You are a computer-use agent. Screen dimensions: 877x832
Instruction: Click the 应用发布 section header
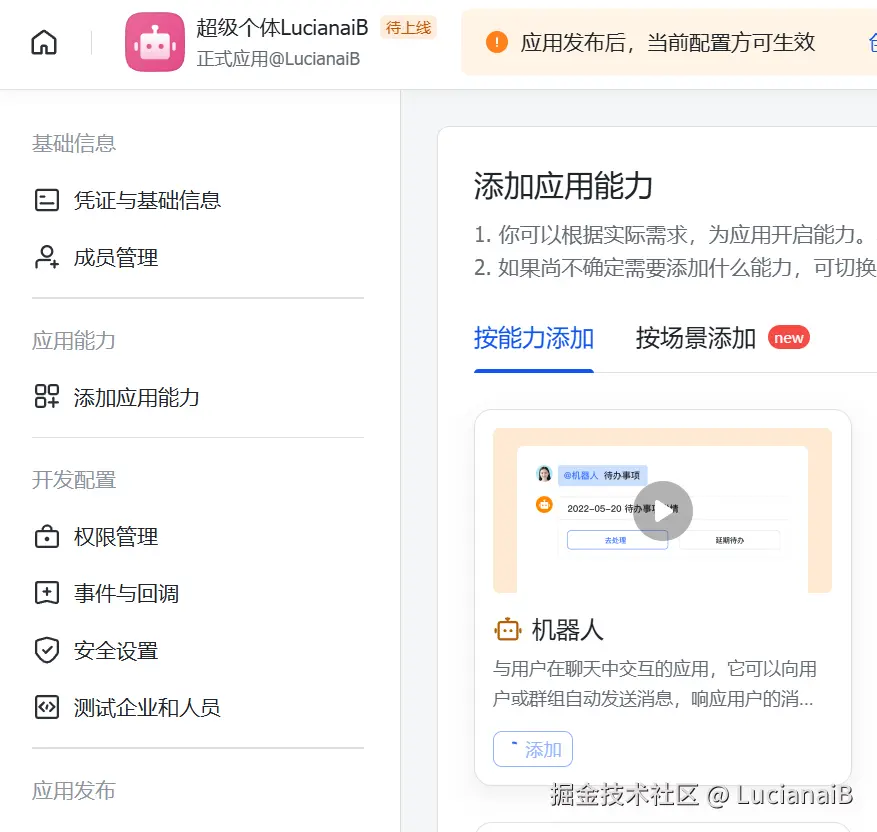tap(74, 791)
